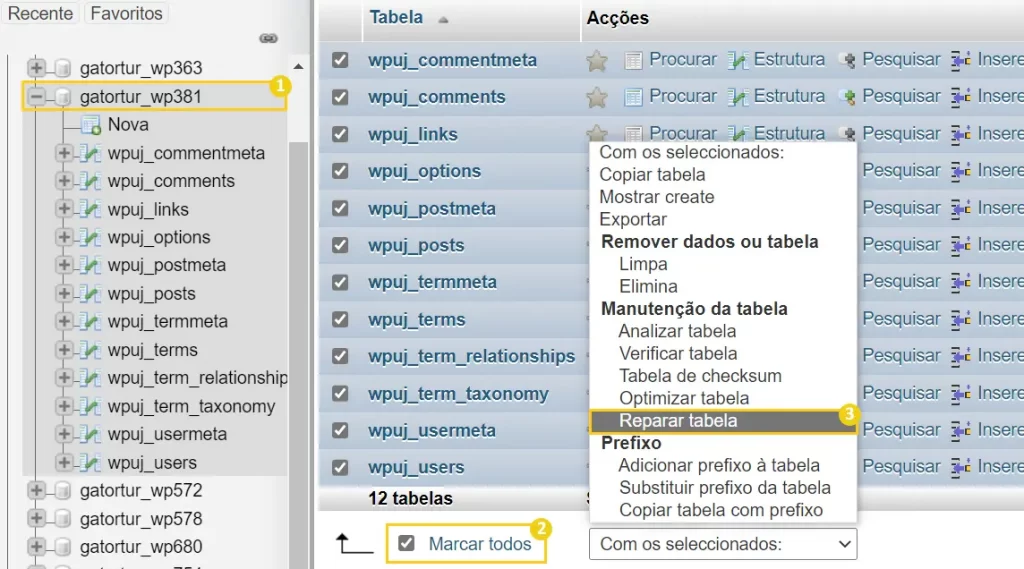Toggle the Marcar todos checkbox
The width and height of the screenshot is (1024, 569).
pyautogui.click(x=406, y=543)
